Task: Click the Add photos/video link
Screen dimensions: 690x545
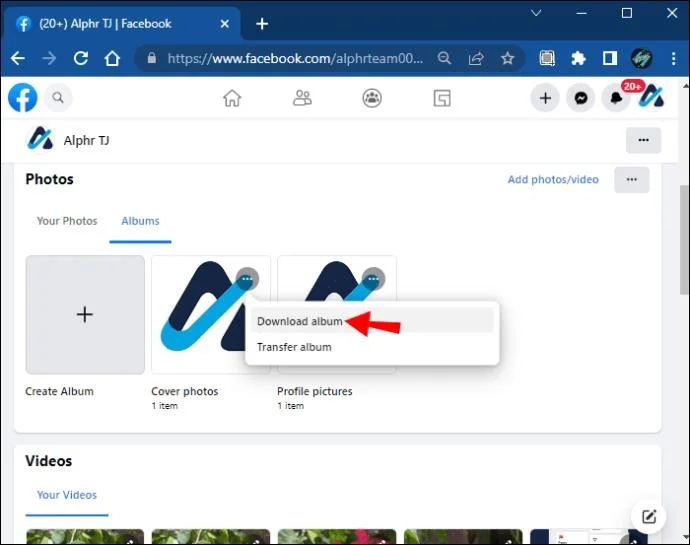Action: 553,180
